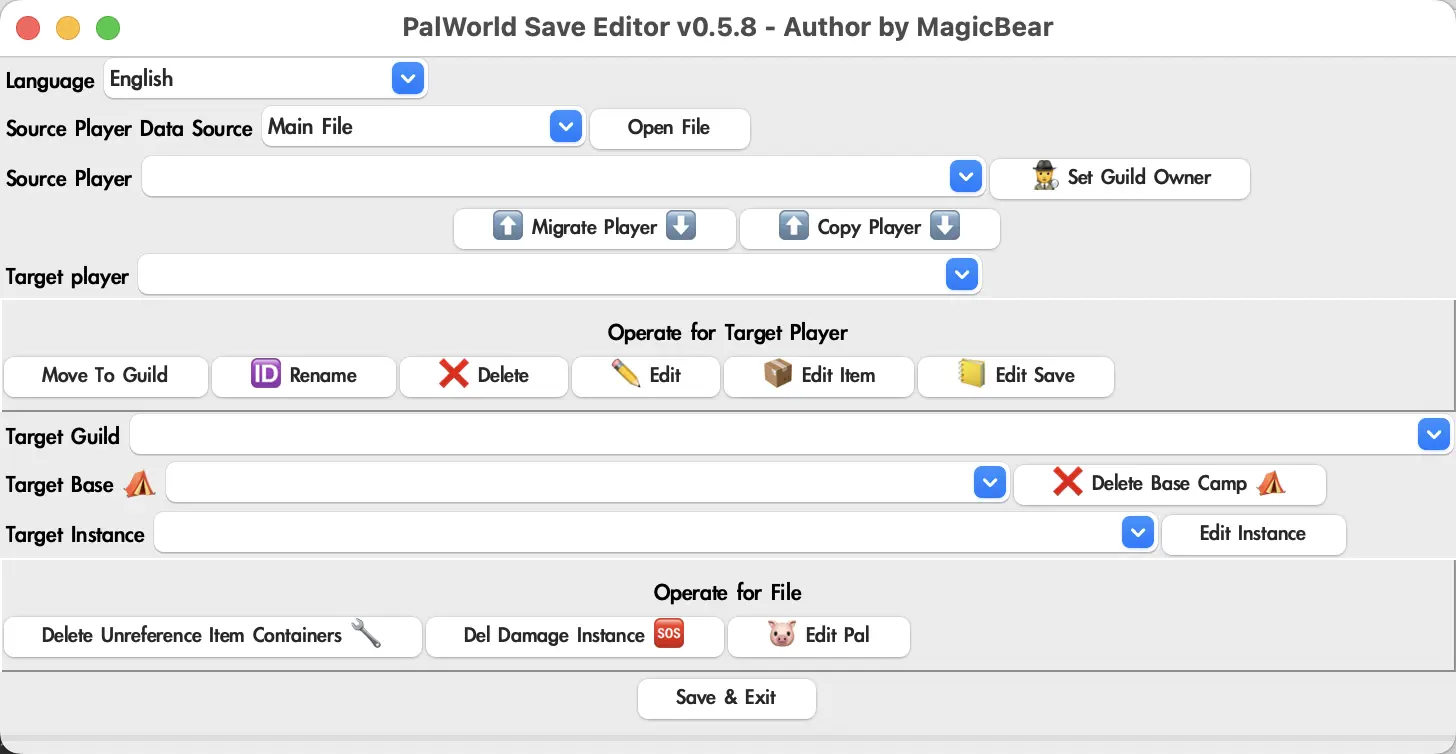Click the Save & Exit button
Image resolution: width=1456 pixels, height=754 pixels.
point(727,698)
